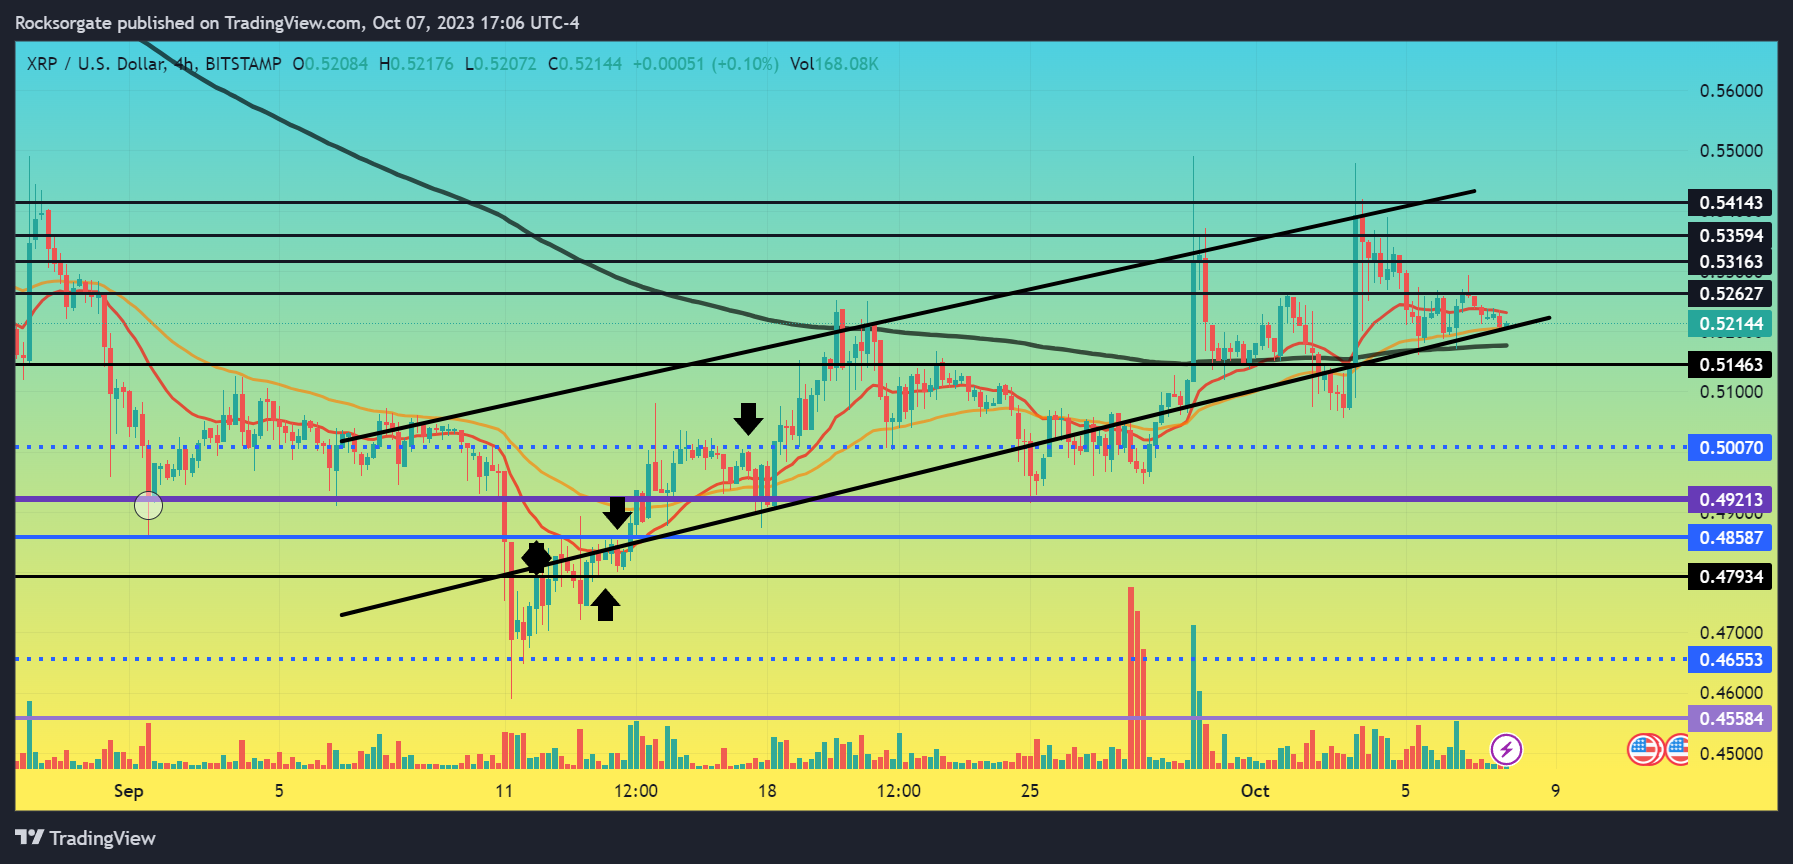
Task: Click the current price label 0.52144
Action: [x=1730, y=324]
